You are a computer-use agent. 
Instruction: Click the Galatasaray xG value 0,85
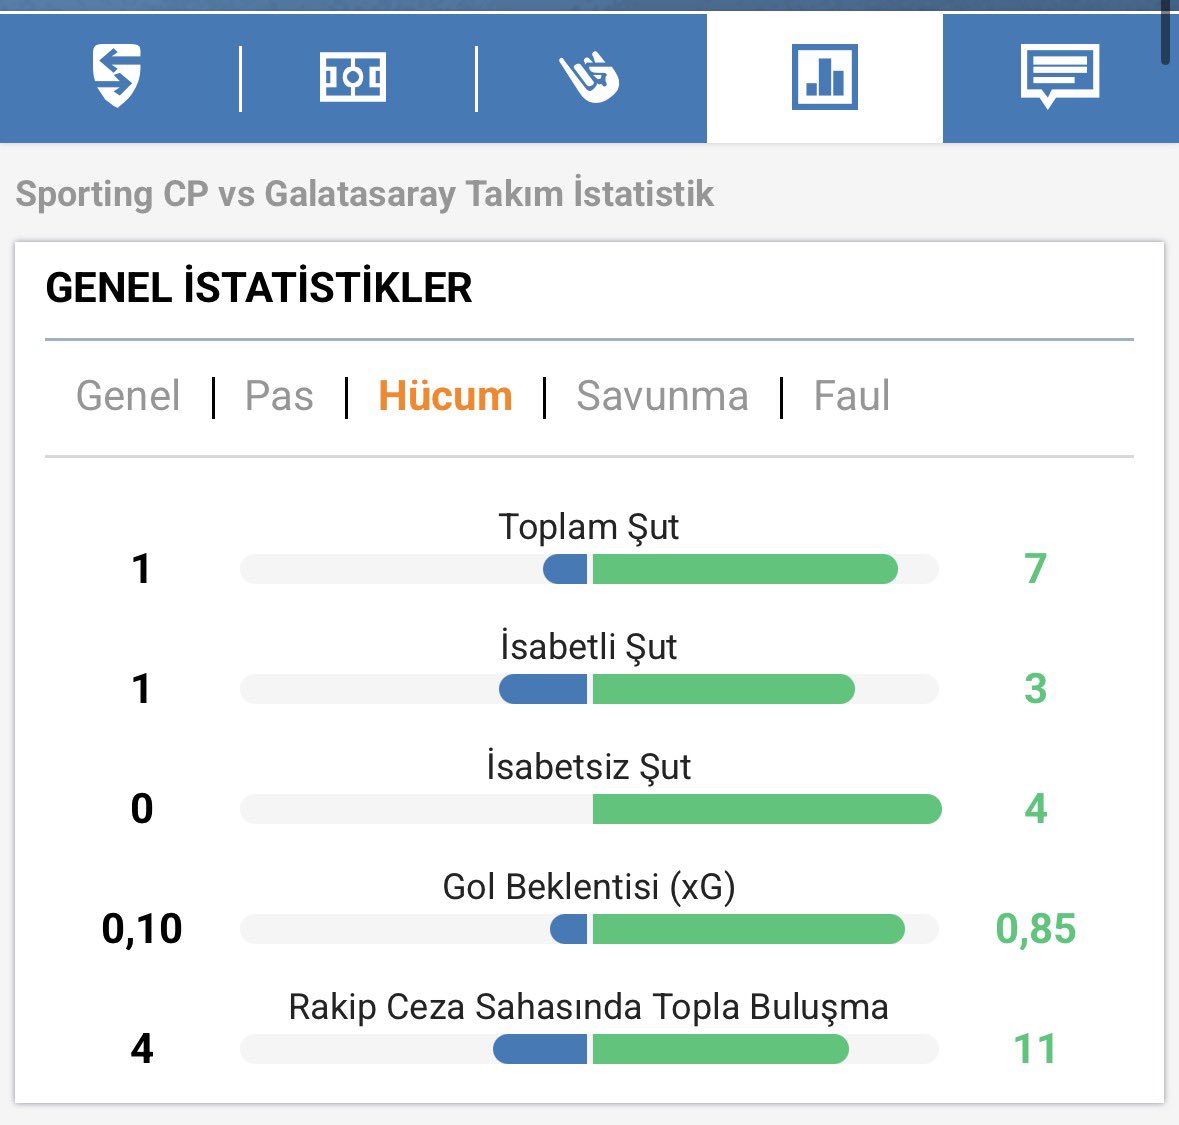(1035, 929)
